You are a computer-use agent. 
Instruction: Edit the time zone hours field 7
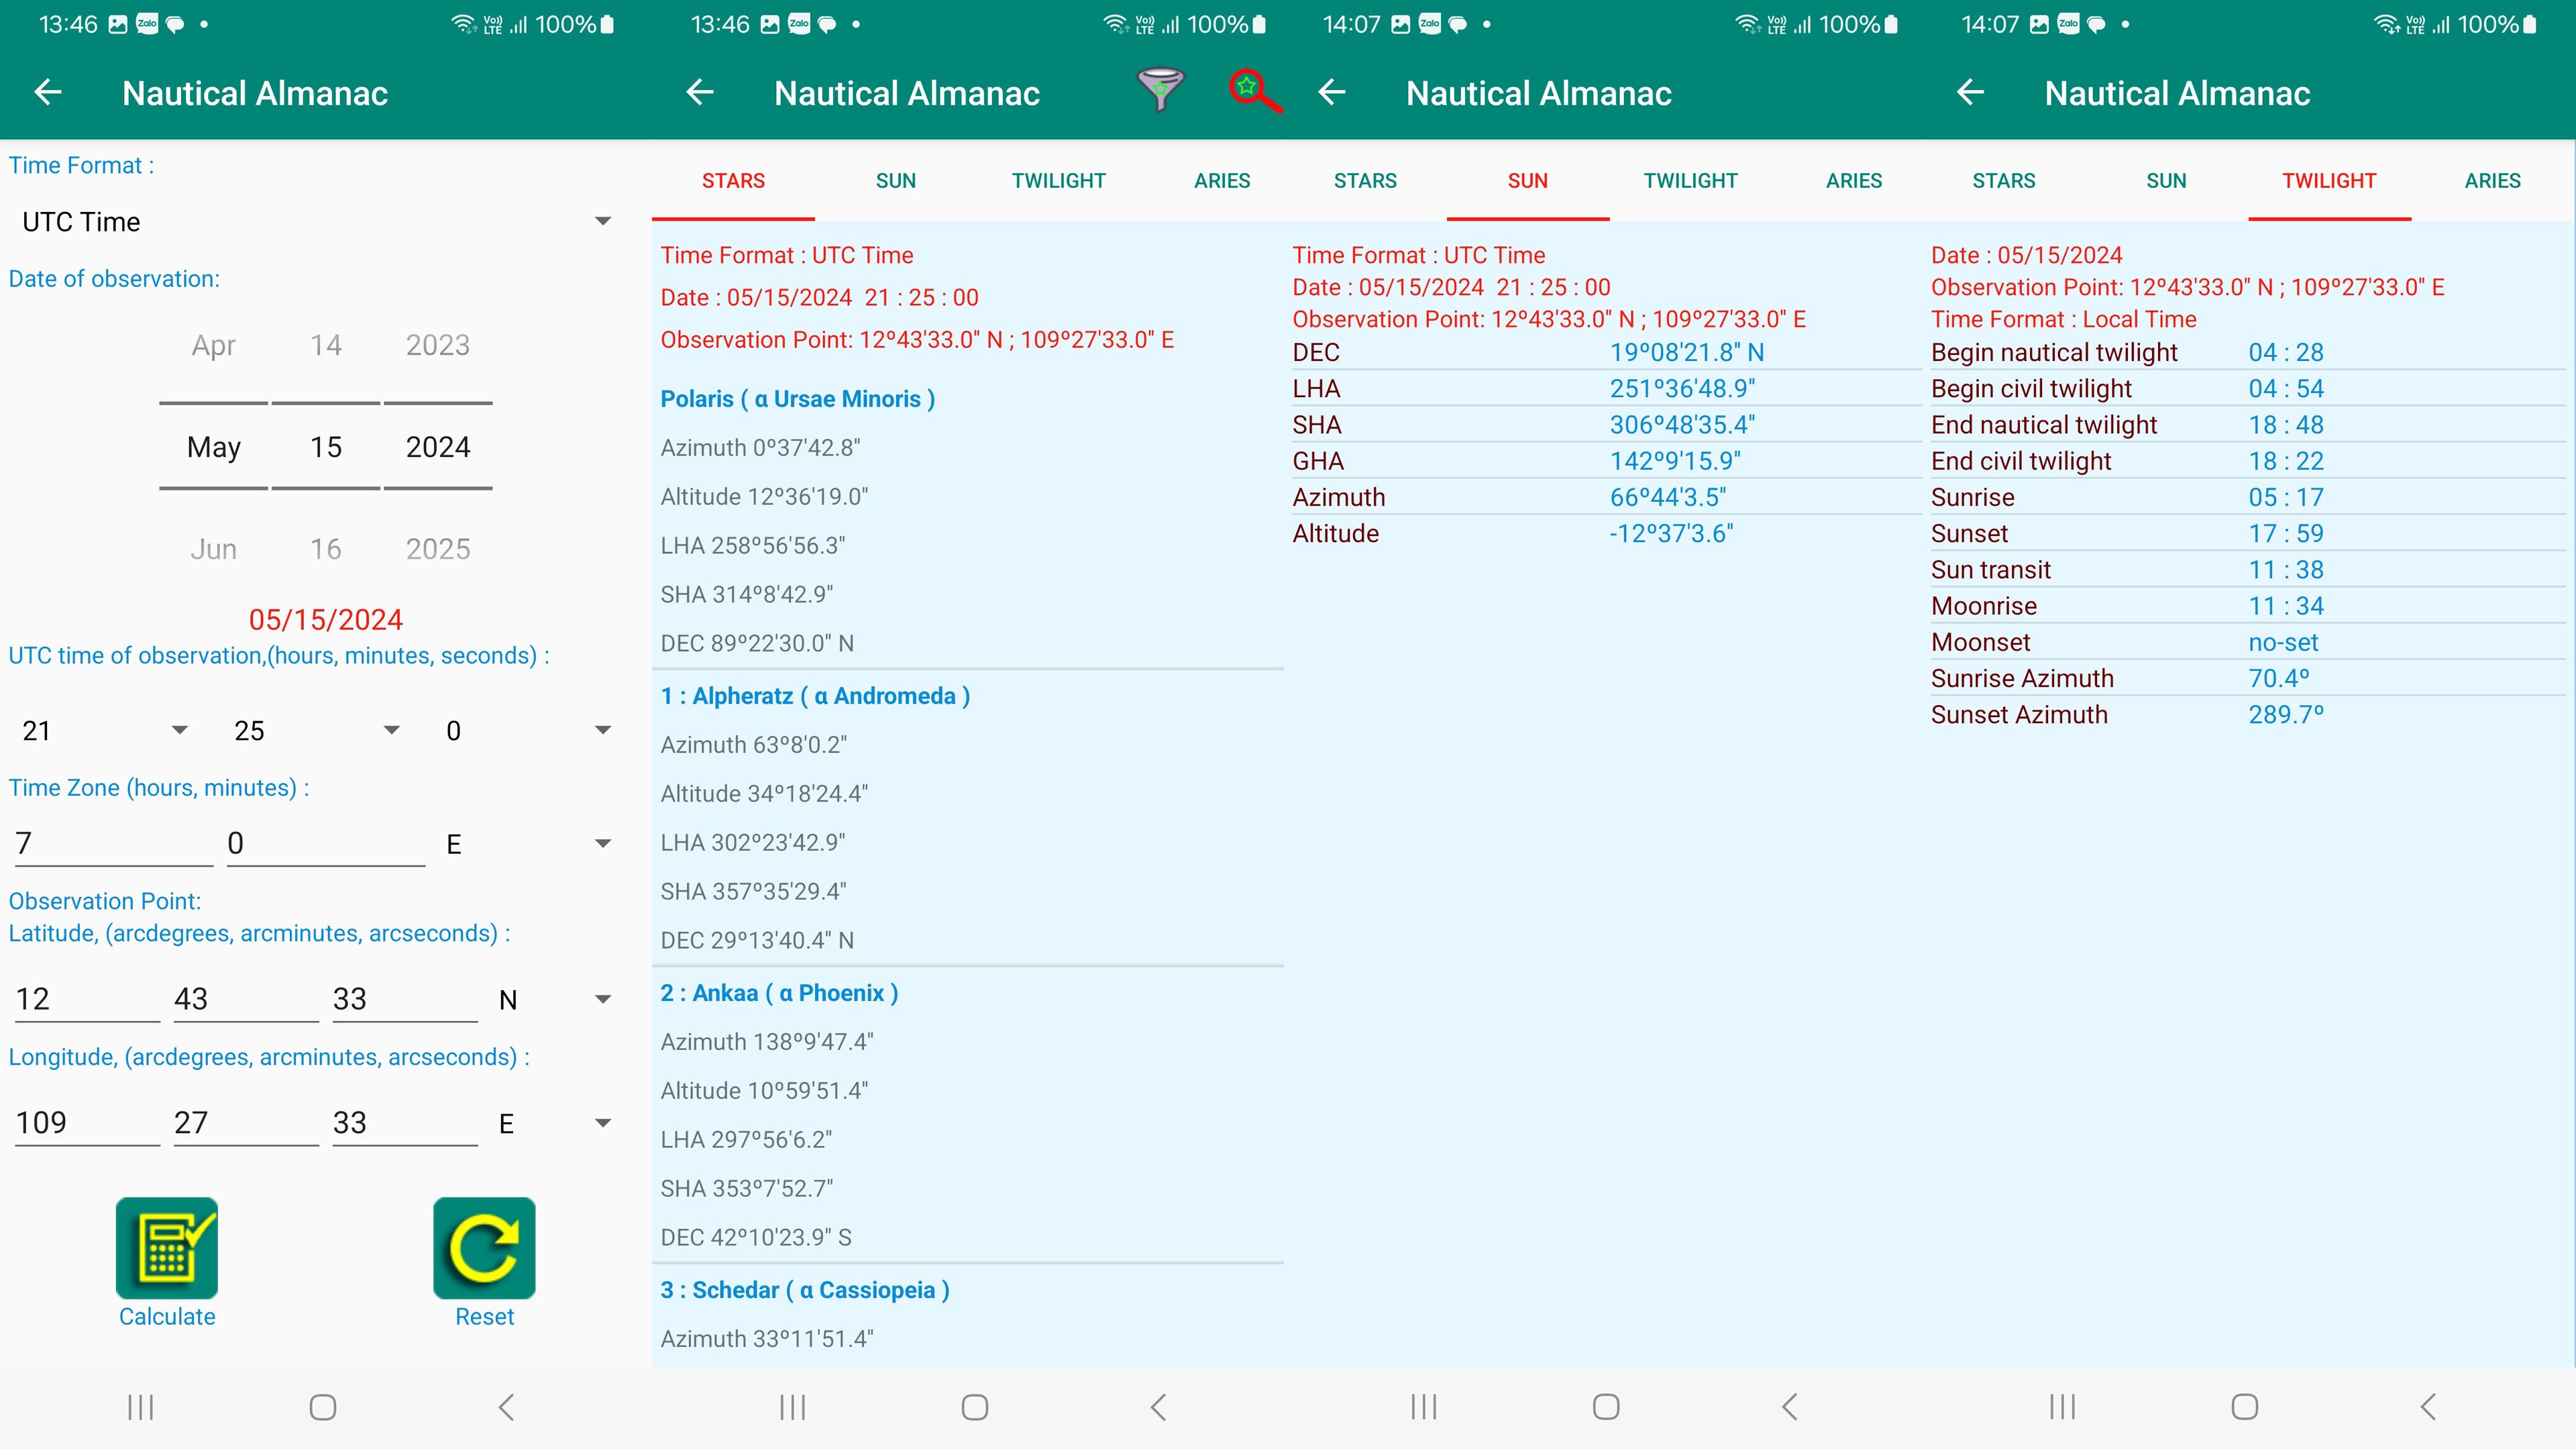coord(114,844)
